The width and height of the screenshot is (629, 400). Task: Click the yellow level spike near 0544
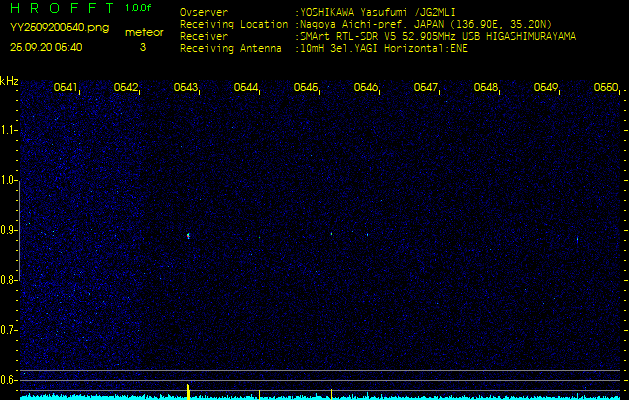pyautogui.click(x=259, y=394)
